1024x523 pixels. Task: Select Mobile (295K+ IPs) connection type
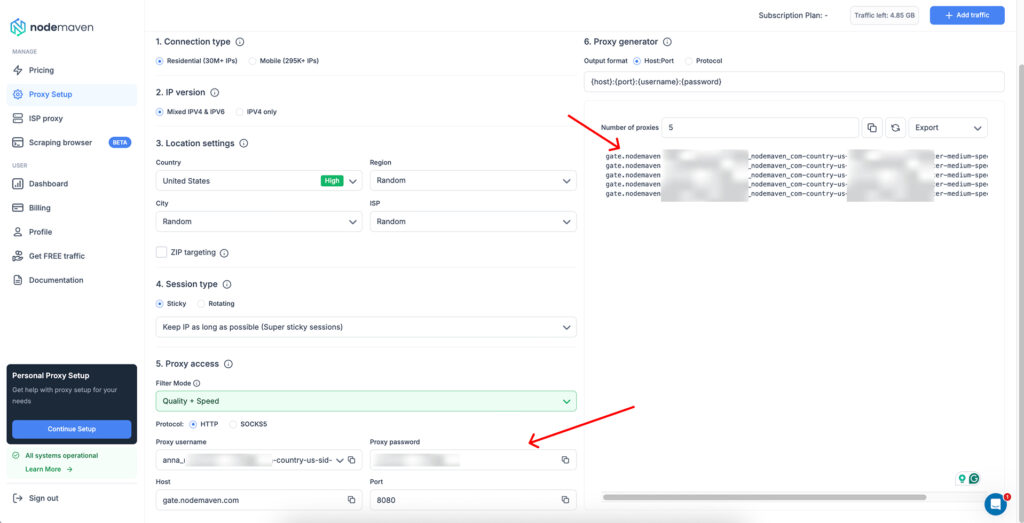252,61
